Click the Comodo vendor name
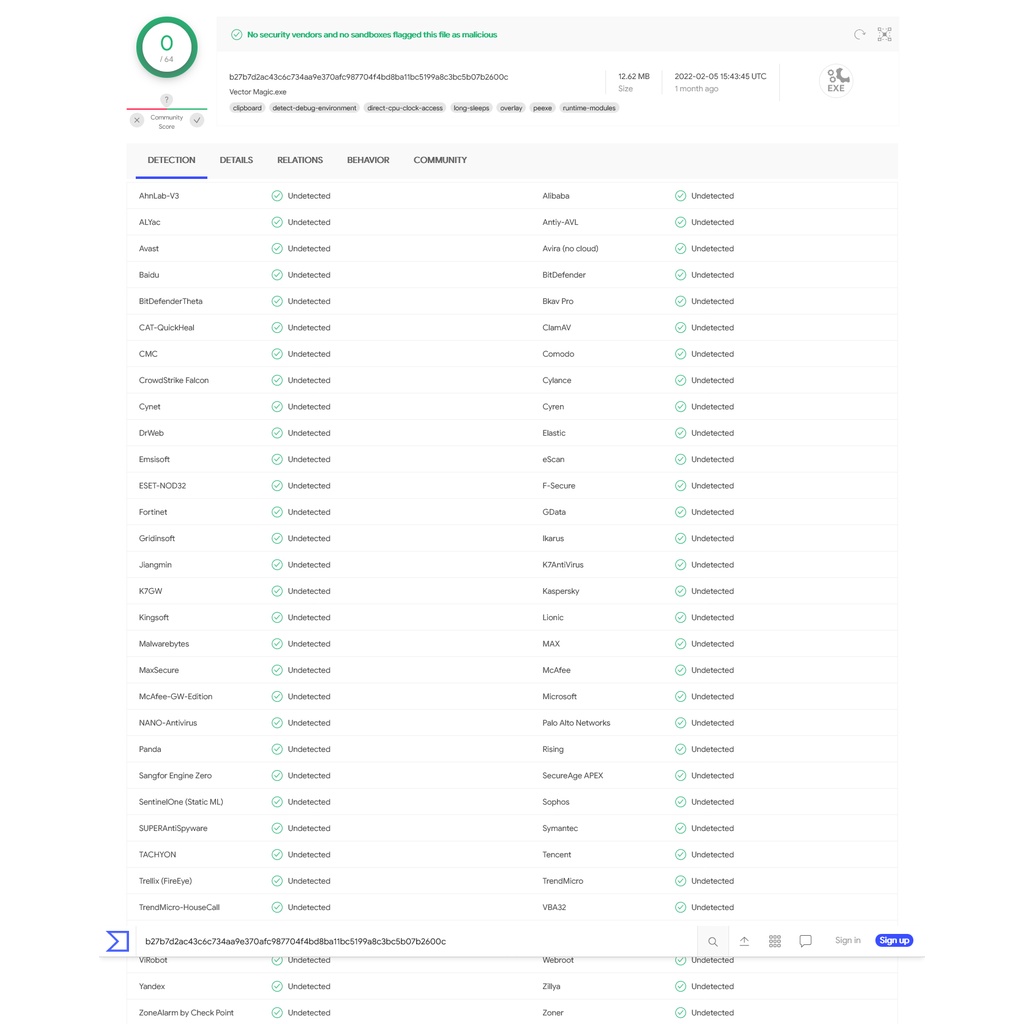The height and width of the screenshot is (1024, 1024). pyautogui.click(x=558, y=354)
